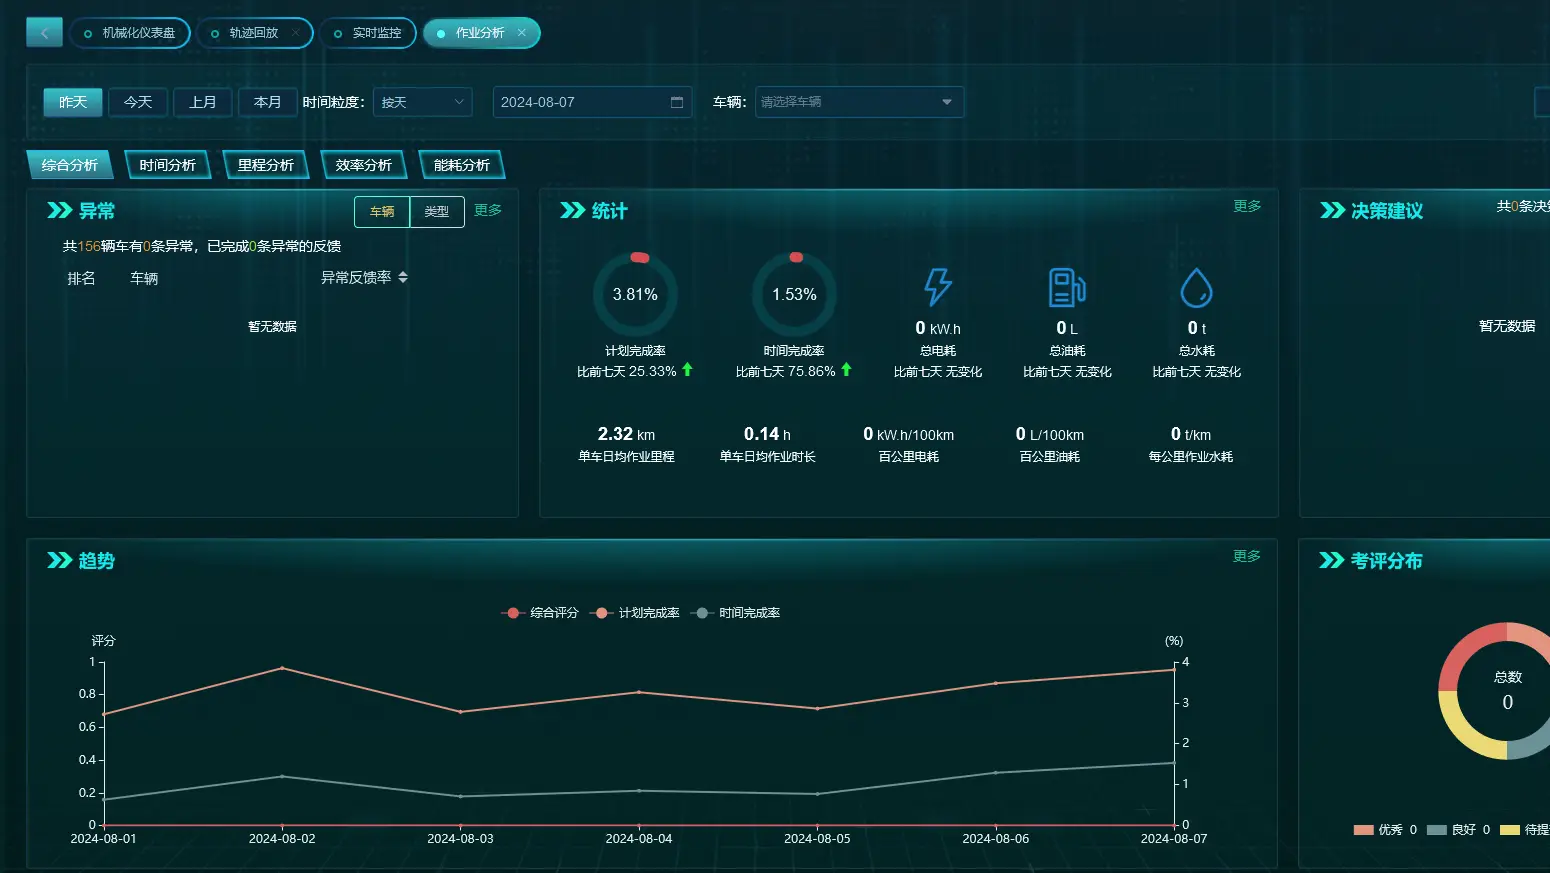Open the 车辆 selection dropdown
Screen dimensions: 1550x873
(859, 102)
